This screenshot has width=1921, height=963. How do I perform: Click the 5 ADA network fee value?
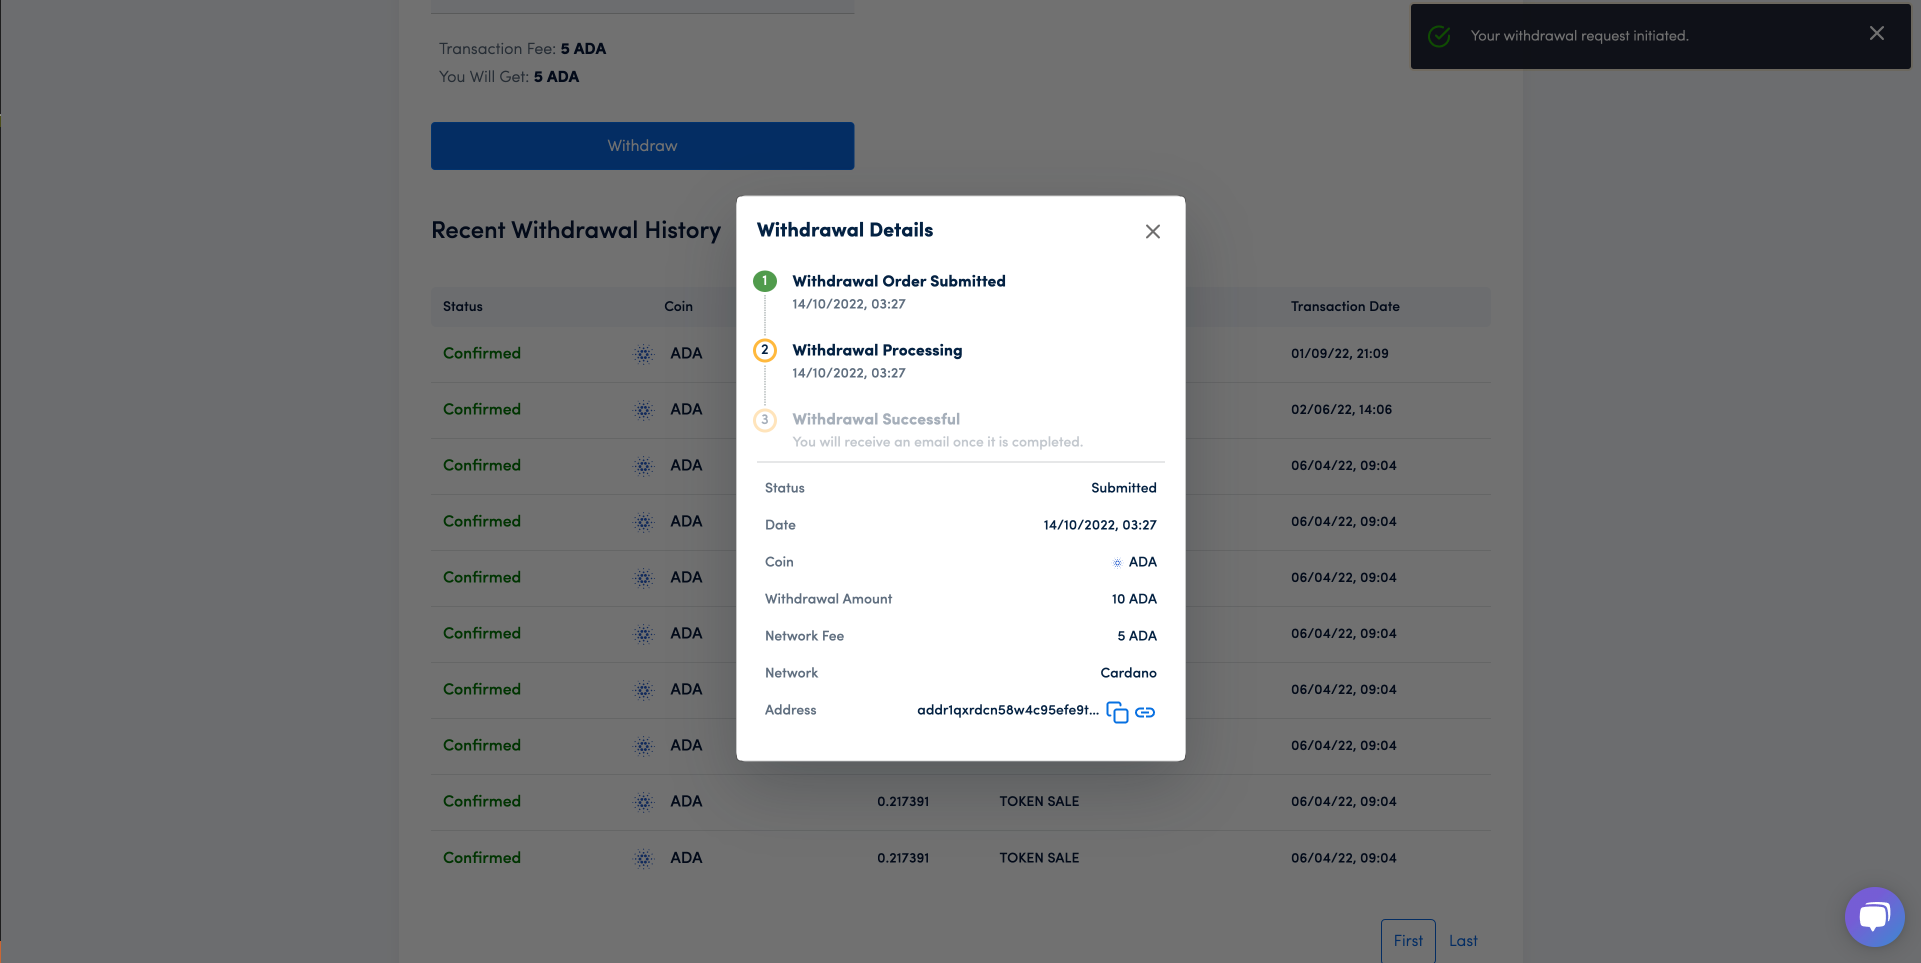point(1137,636)
